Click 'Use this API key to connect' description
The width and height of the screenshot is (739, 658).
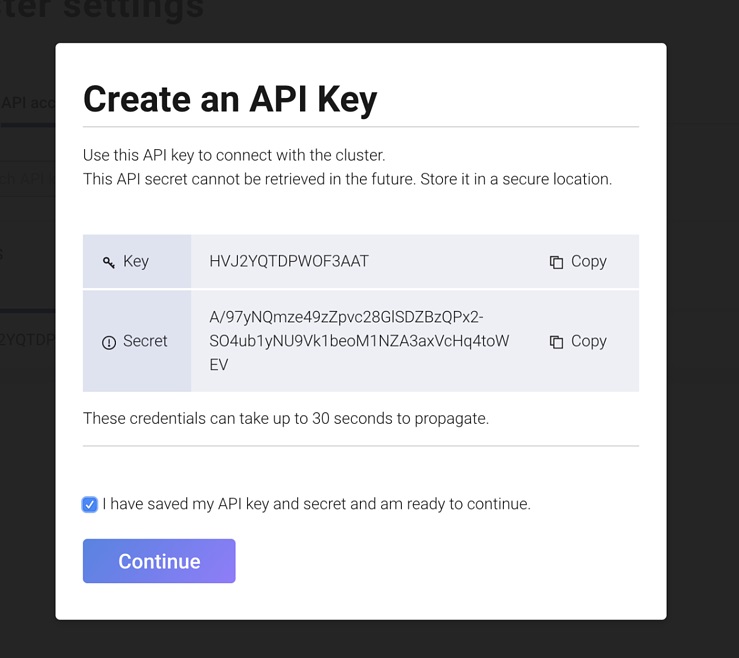pos(234,155)
